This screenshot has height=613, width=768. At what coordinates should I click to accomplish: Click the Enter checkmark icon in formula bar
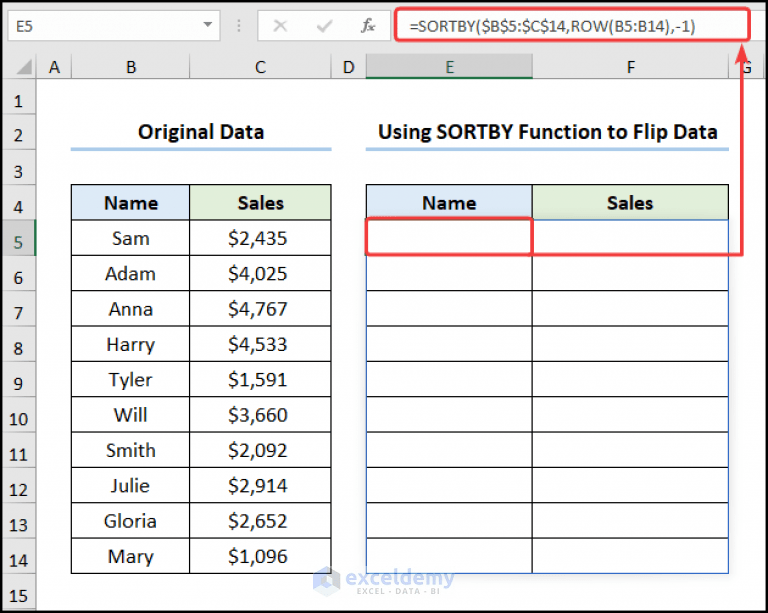point(324,25)
